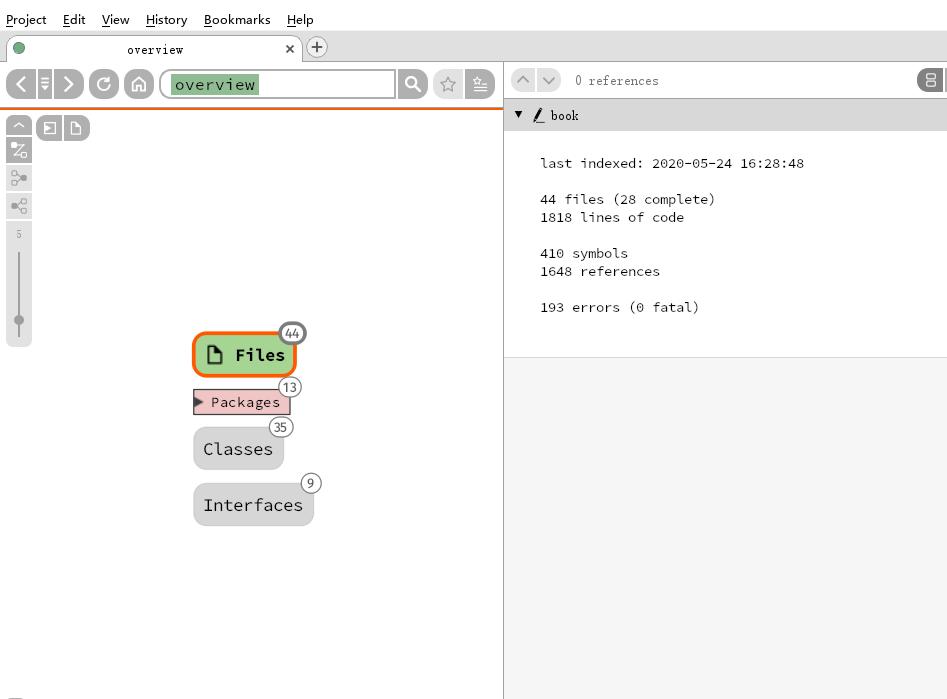Expand the Packages node arrow
The image size is (947, 699).
(x=199, y=402)
